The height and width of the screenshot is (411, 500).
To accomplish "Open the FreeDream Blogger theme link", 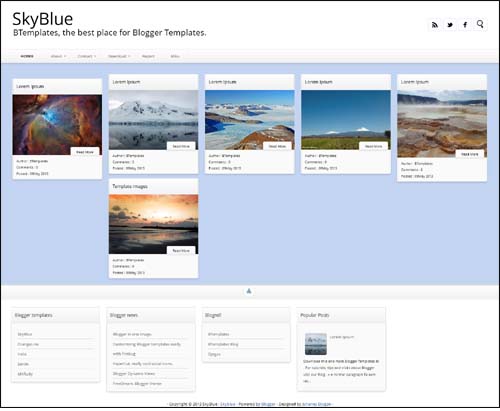I will (137, 384).
